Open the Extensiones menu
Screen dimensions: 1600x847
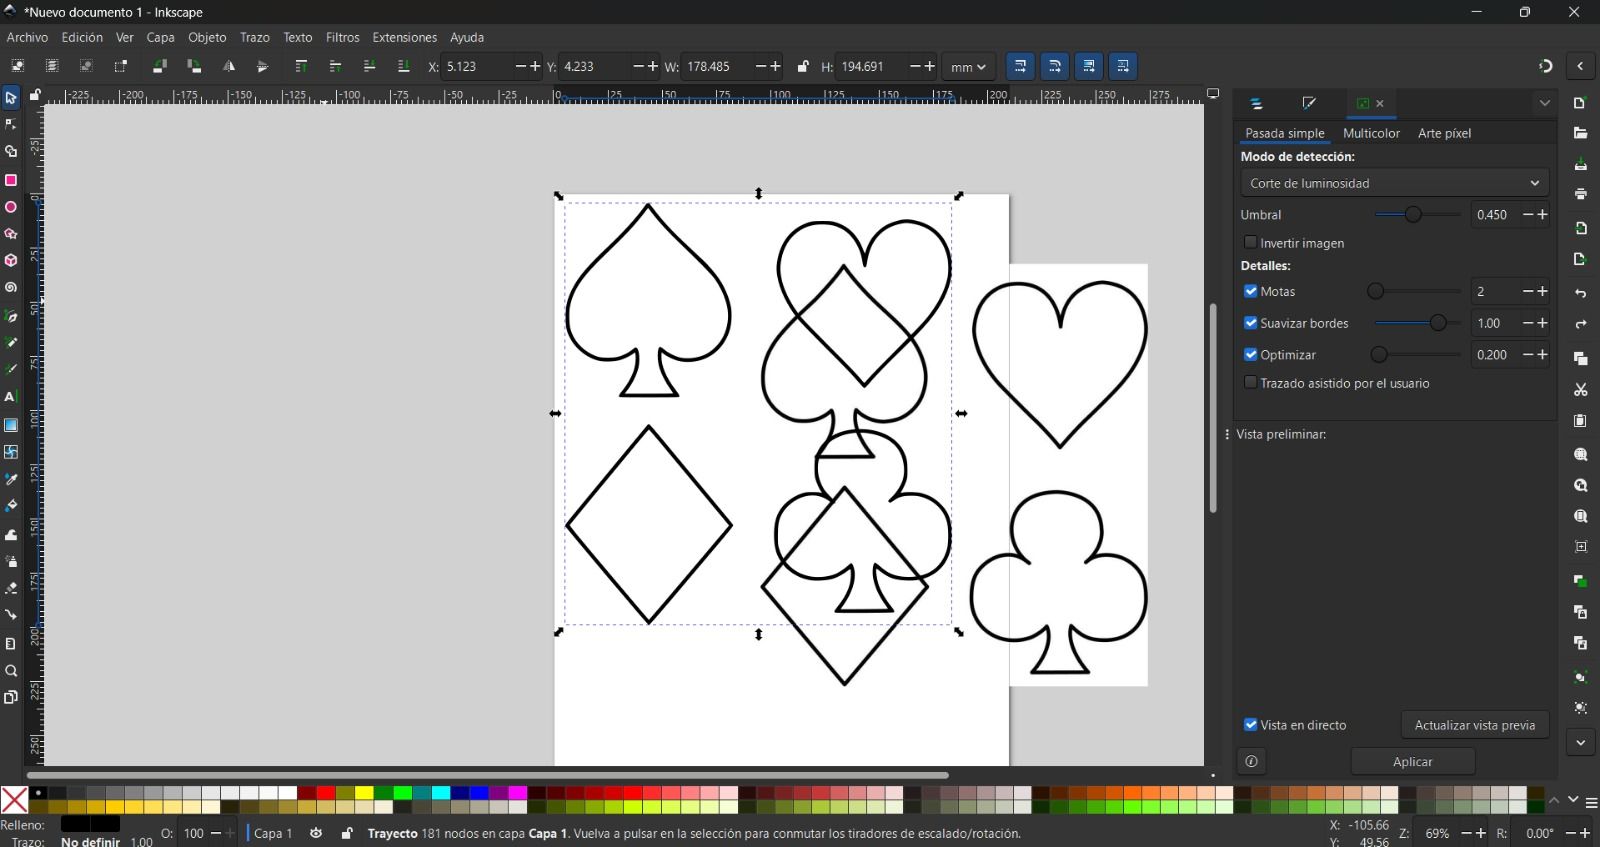404,37
